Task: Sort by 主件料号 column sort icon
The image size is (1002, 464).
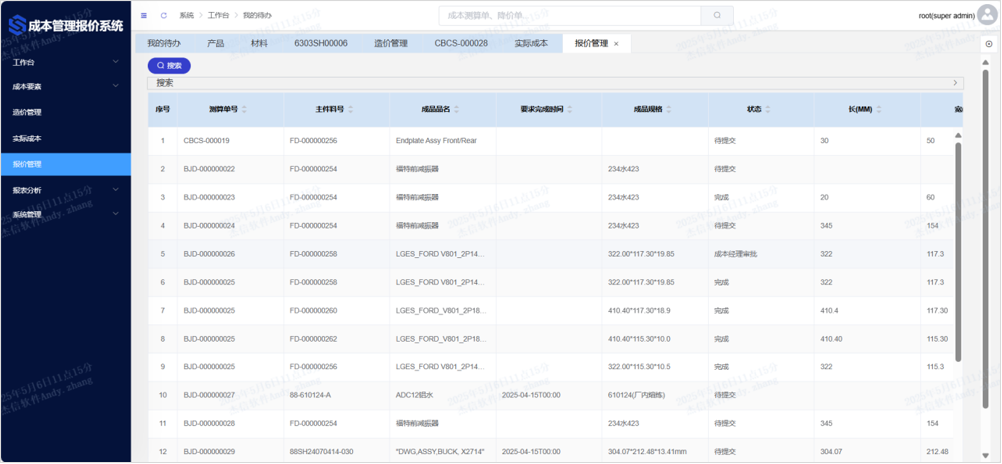Action: click(350, 109)
